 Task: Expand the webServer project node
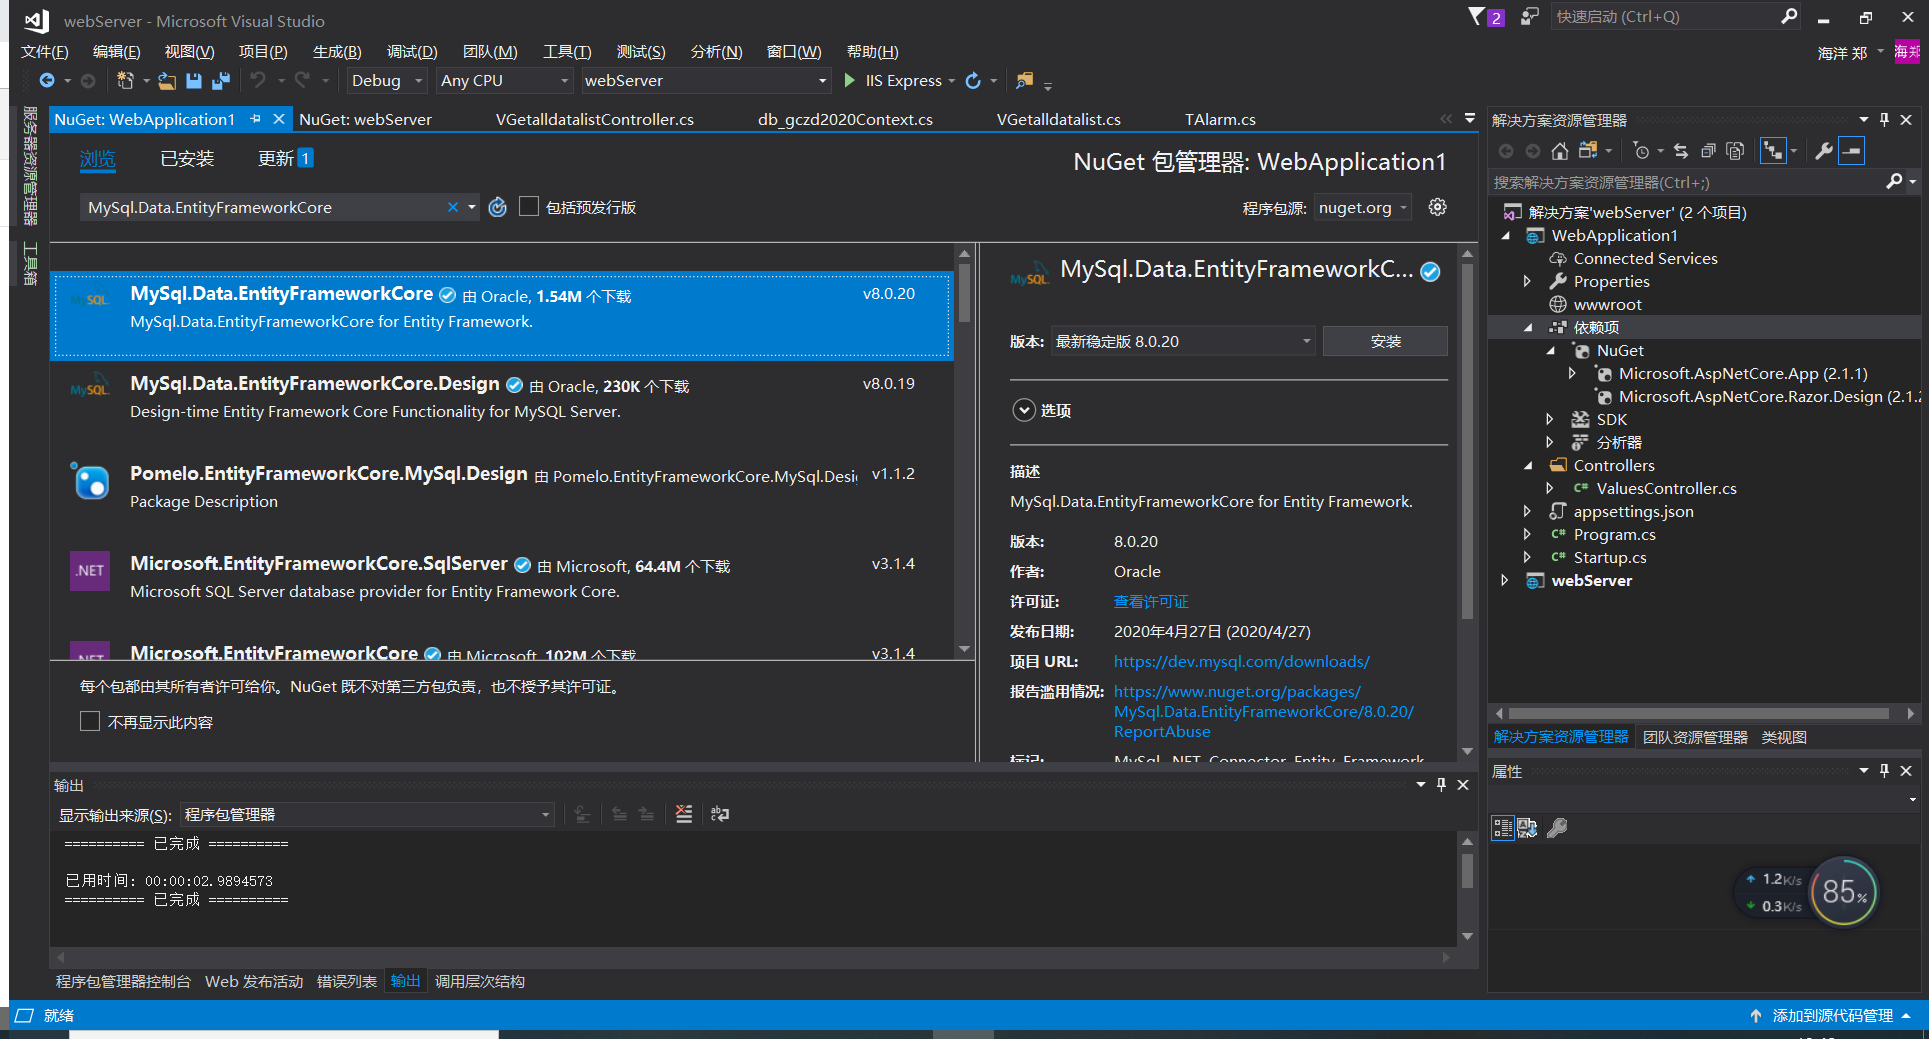coord(1505,581)
